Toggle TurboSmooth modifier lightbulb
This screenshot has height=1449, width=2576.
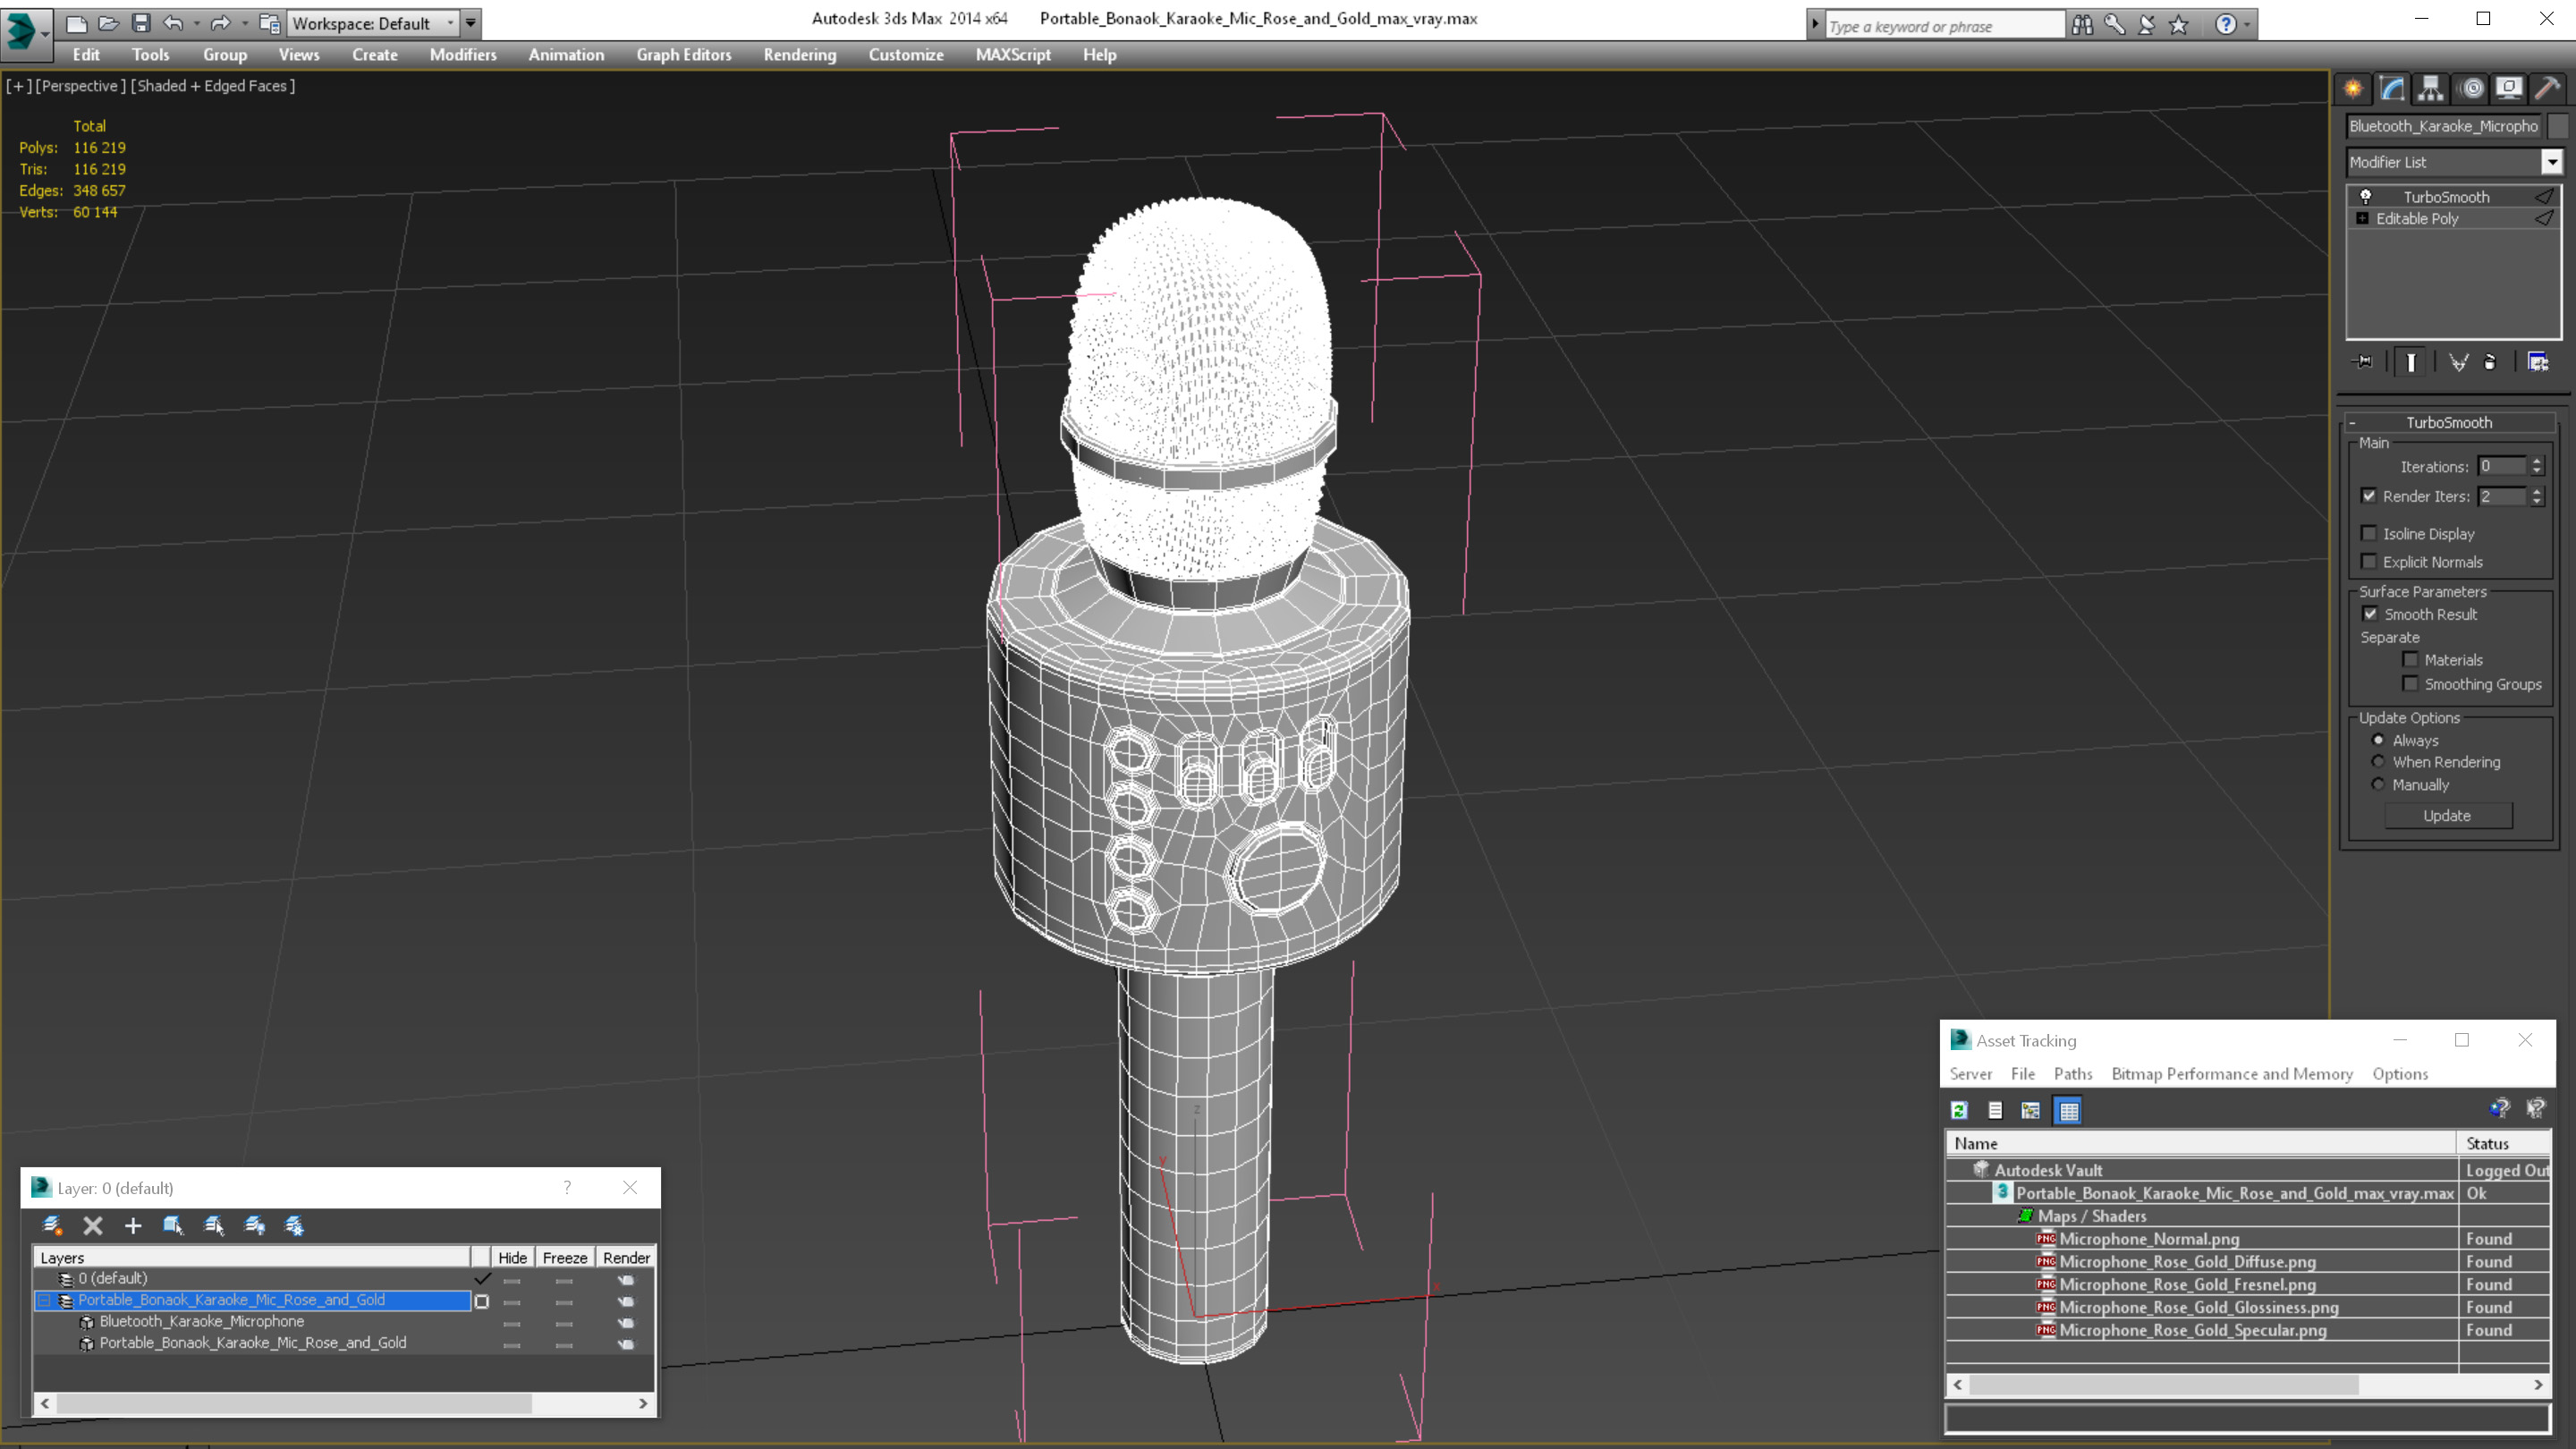2366,196
